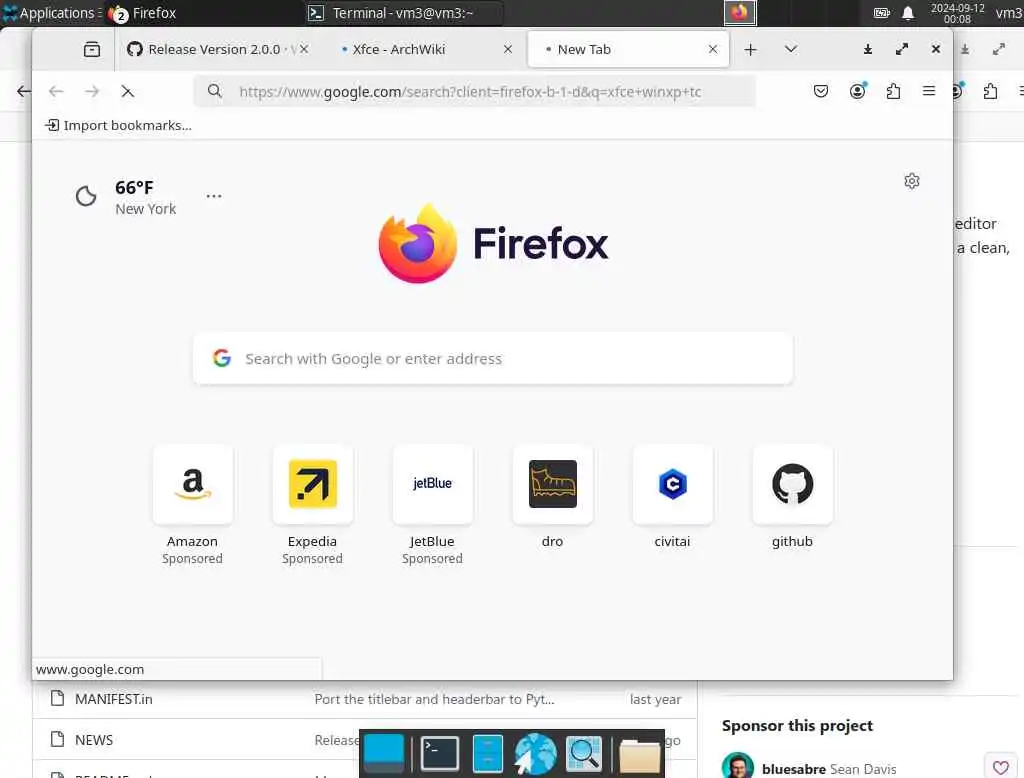This screenshot has height=778, width=1024.
Task: Open the Extensions puzzle icon
Action: click(x=893, y=91)
